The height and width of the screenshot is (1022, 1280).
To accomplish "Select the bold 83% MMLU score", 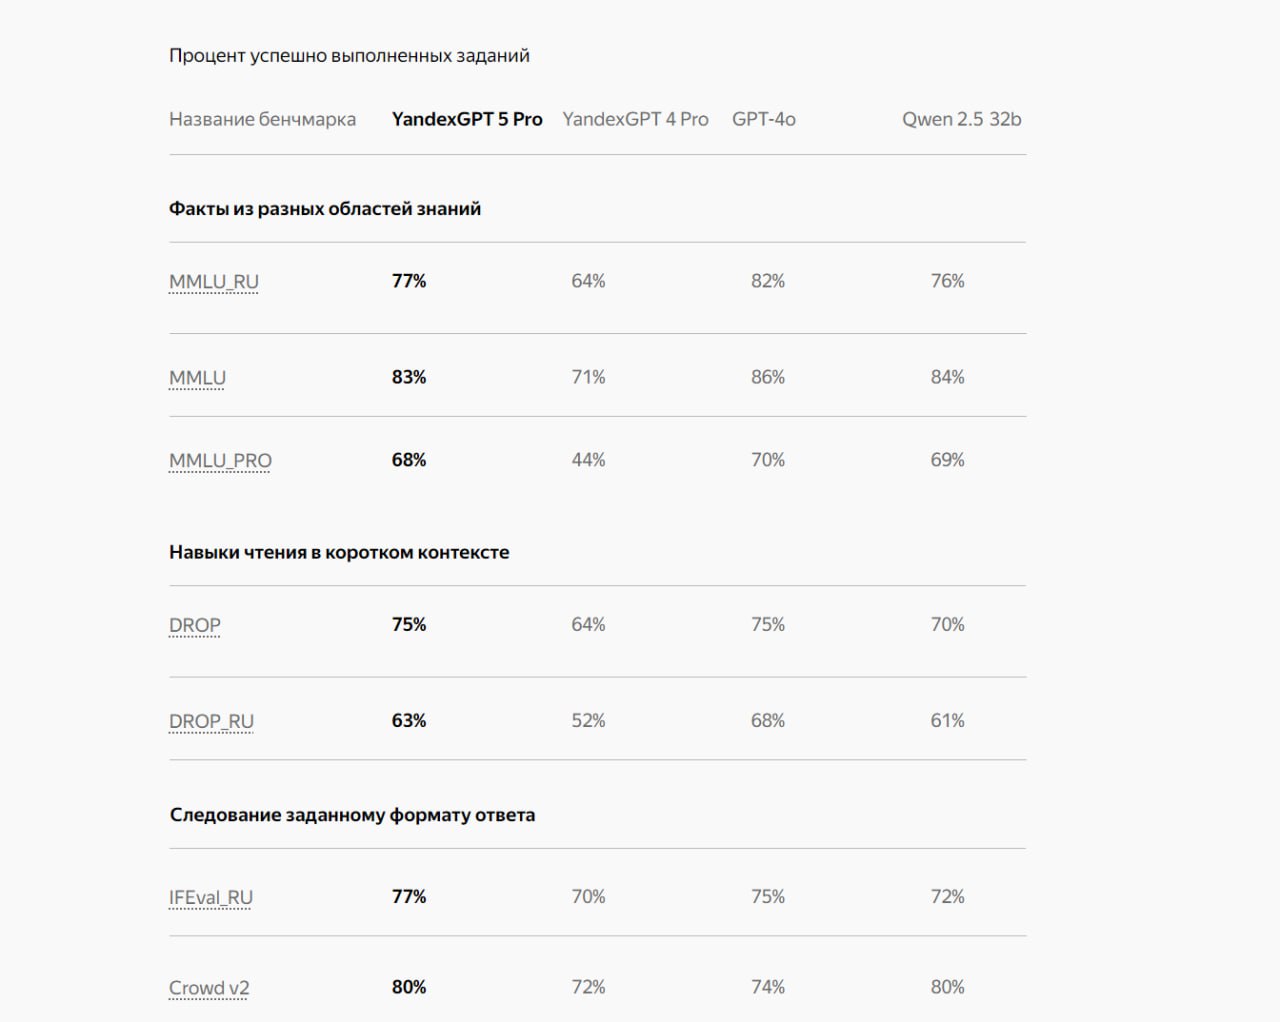I will coord(409,377).
